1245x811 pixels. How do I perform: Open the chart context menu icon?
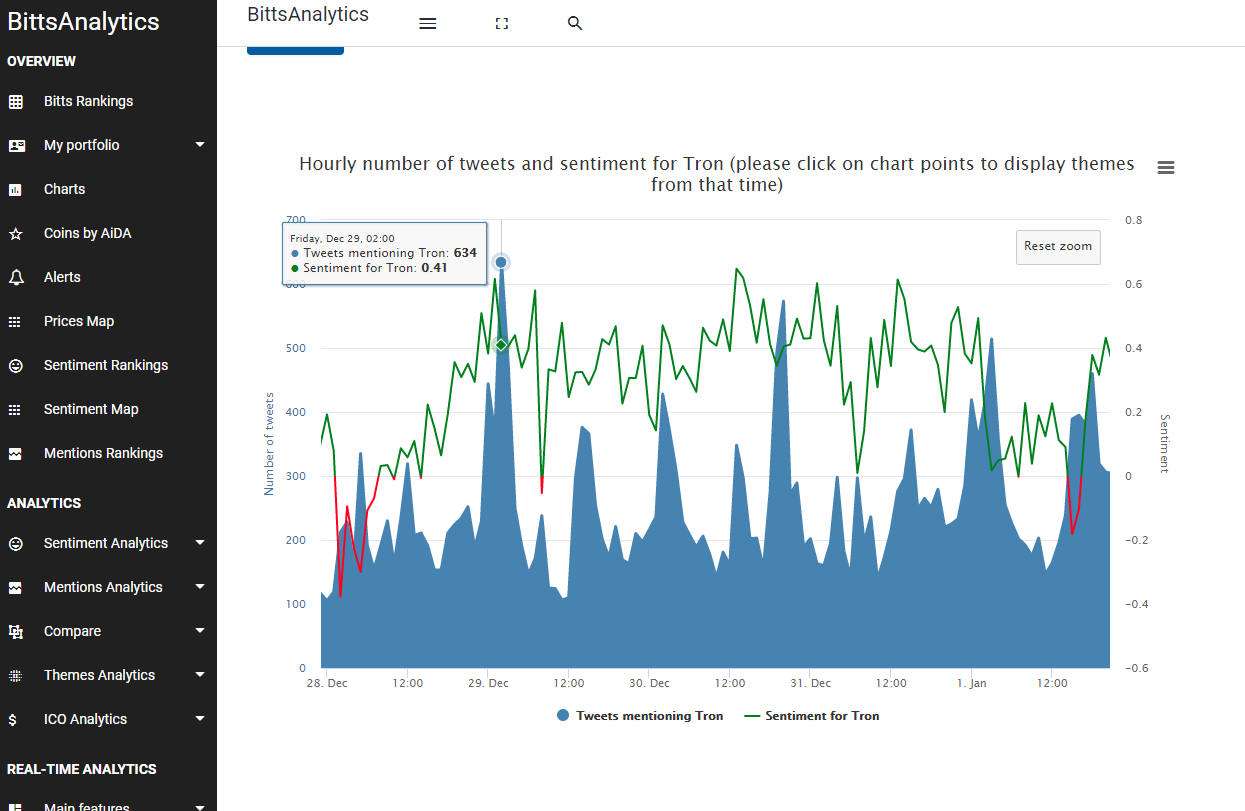1165,168
